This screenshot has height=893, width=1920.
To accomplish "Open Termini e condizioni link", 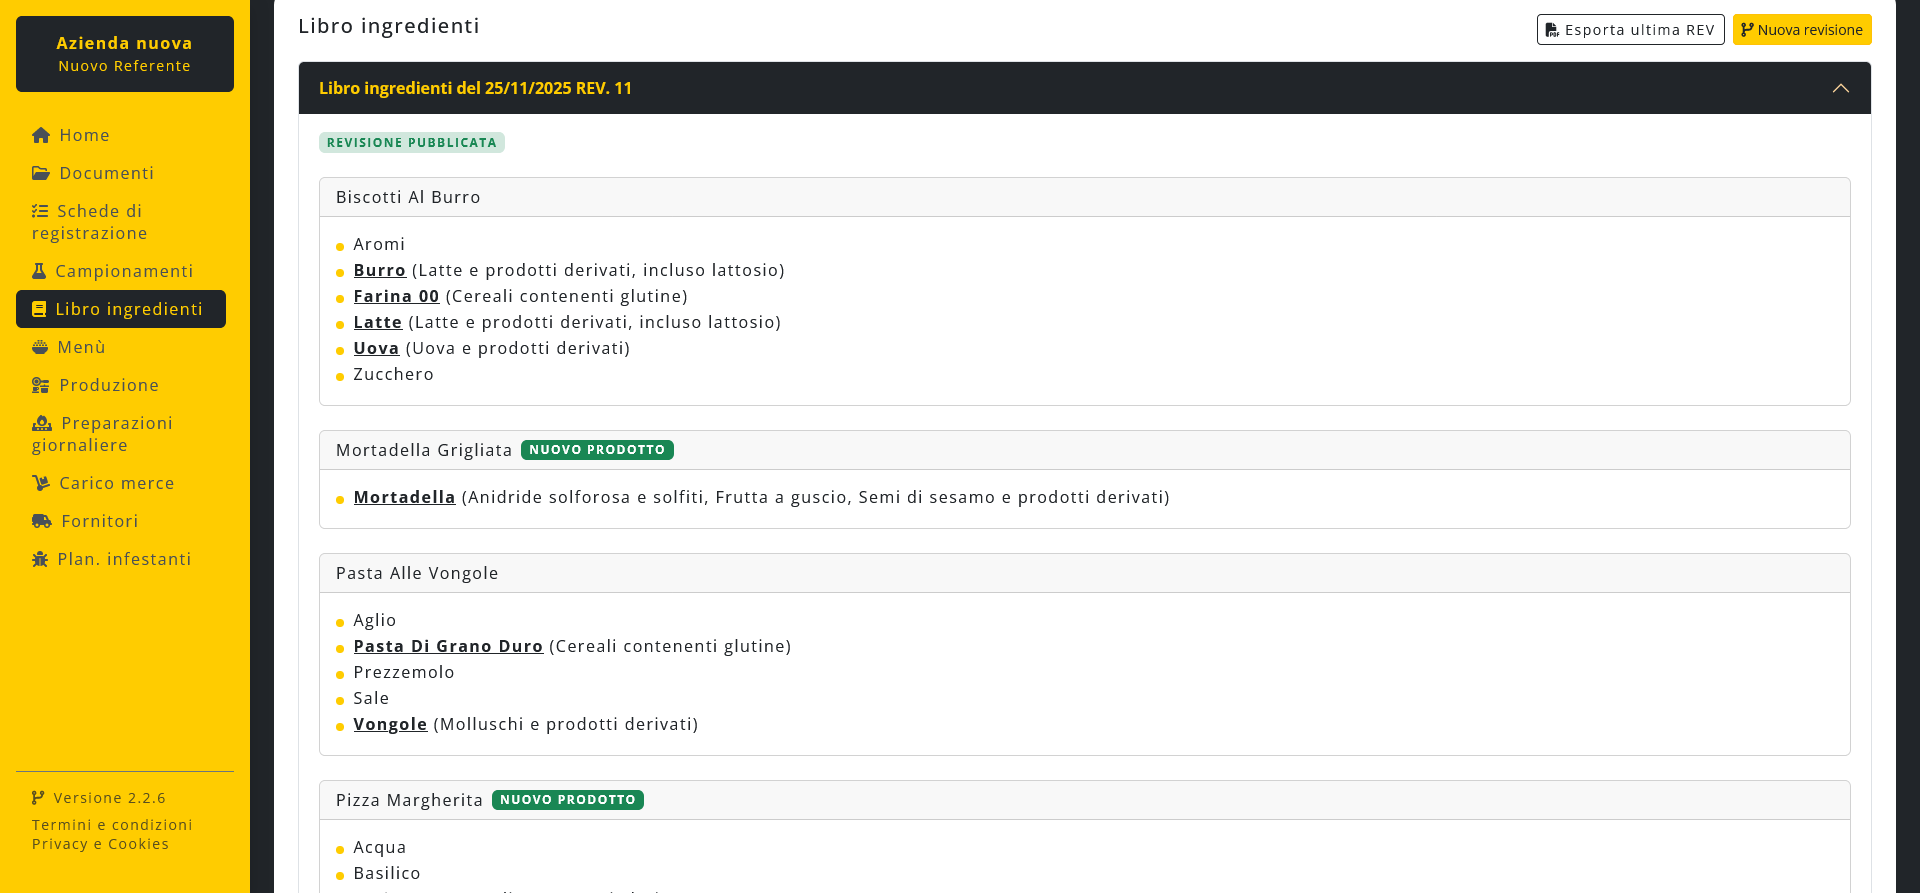I will click(112, 825).
